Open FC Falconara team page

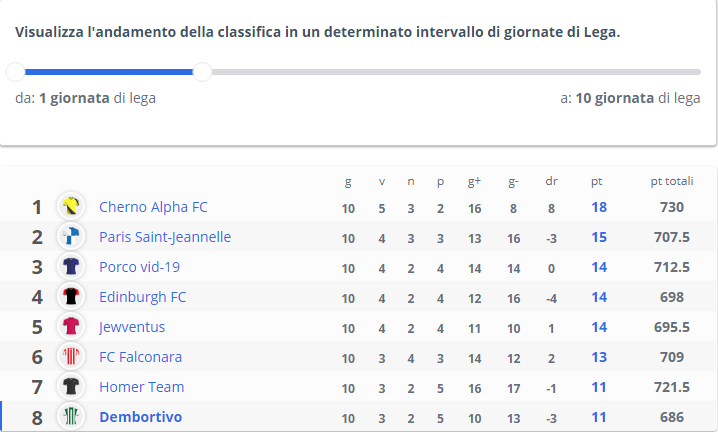click(x=141, y=357)
